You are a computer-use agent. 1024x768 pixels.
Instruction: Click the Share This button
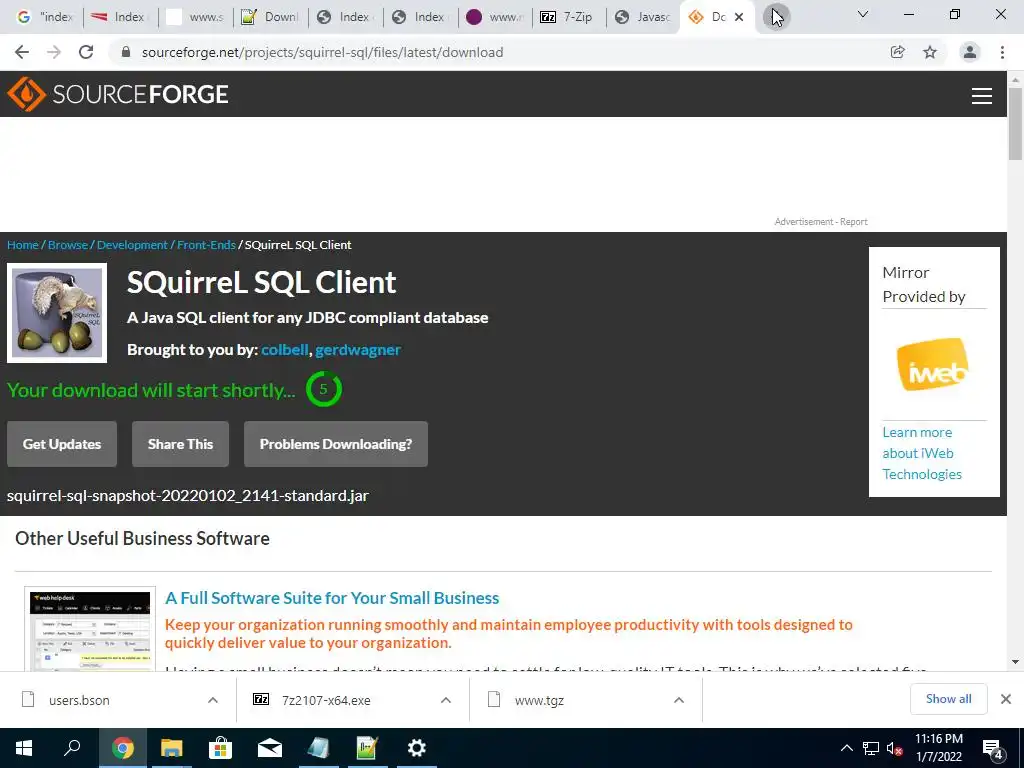[x=180, y=444]
